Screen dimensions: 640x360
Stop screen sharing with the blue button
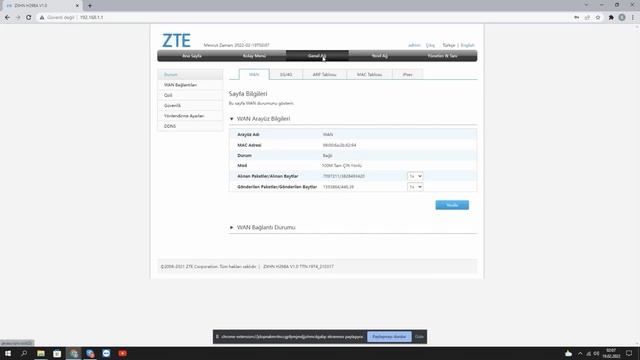point(389,337)
